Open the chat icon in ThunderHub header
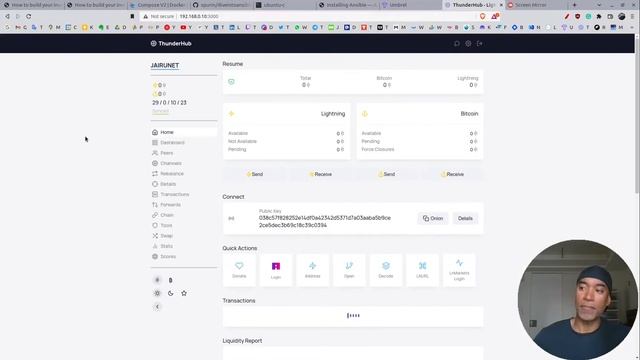Screen dimensions: 640x360 457,43
